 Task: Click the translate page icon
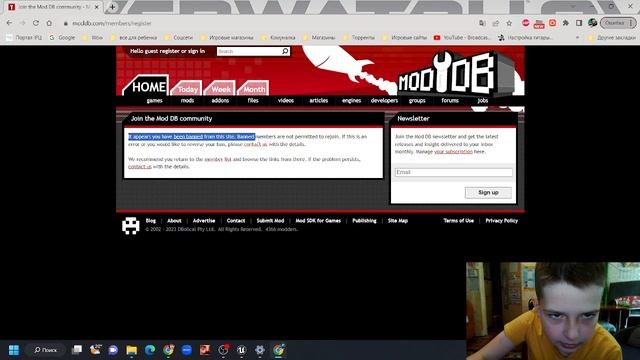pos(482,23)
